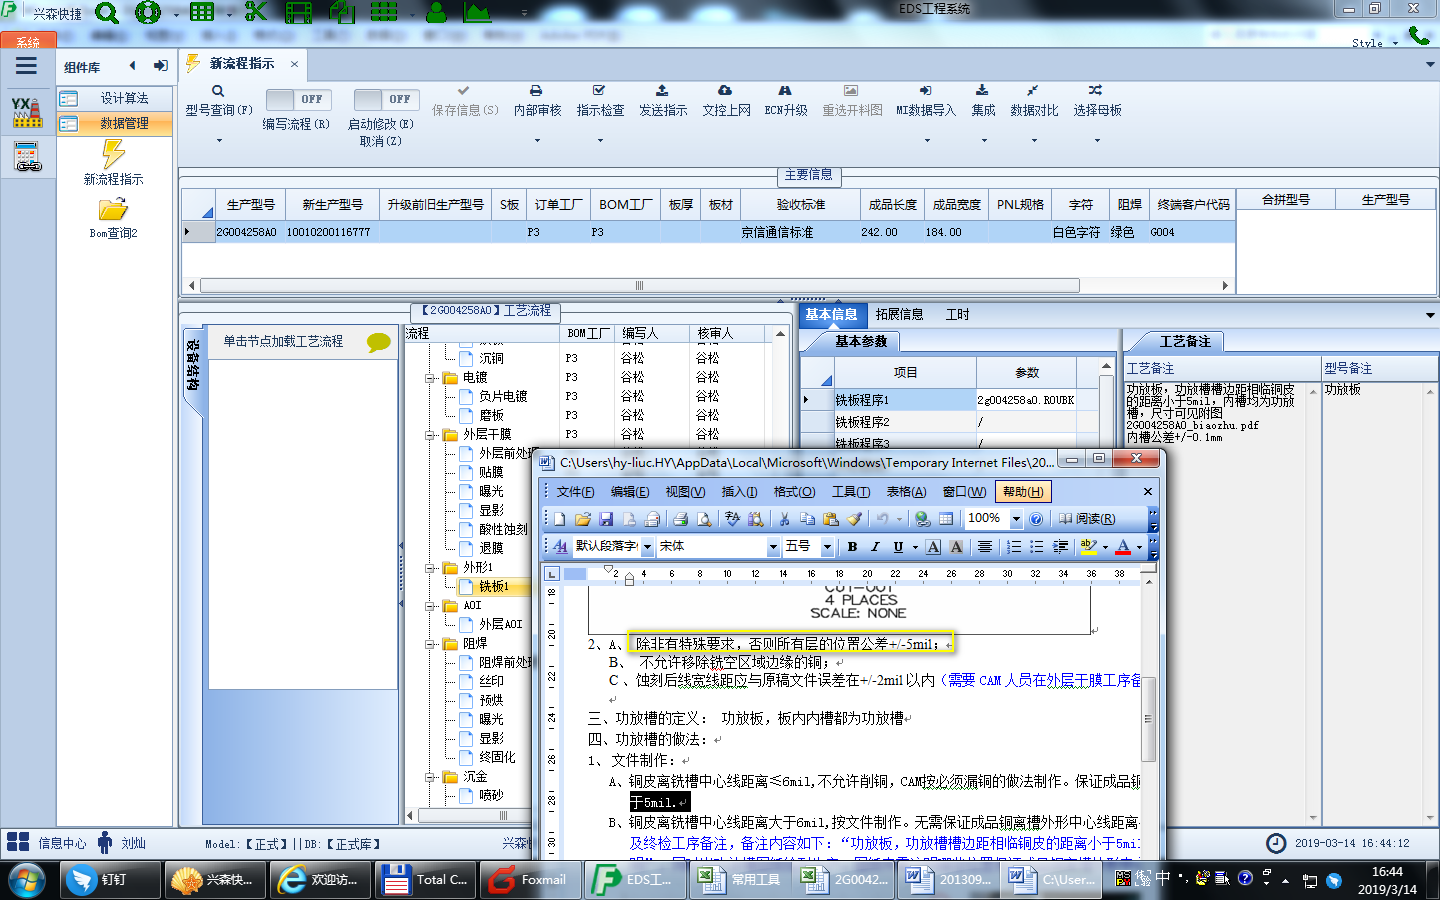Click 集成 download button

point(983,101)
